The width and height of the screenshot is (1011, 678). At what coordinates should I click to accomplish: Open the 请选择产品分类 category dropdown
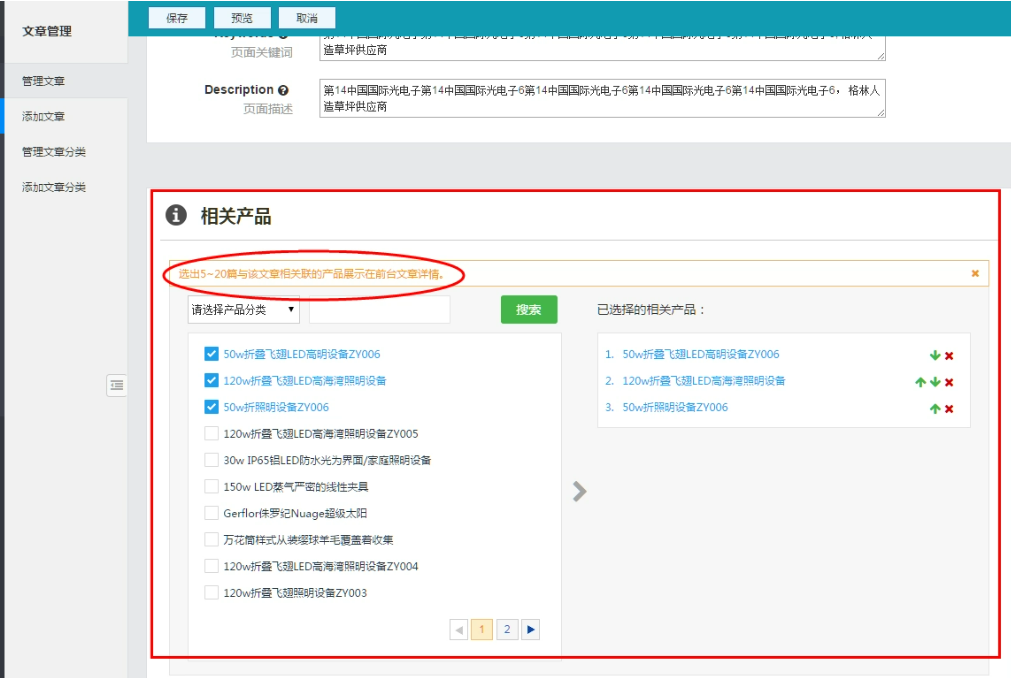(244, 310)
